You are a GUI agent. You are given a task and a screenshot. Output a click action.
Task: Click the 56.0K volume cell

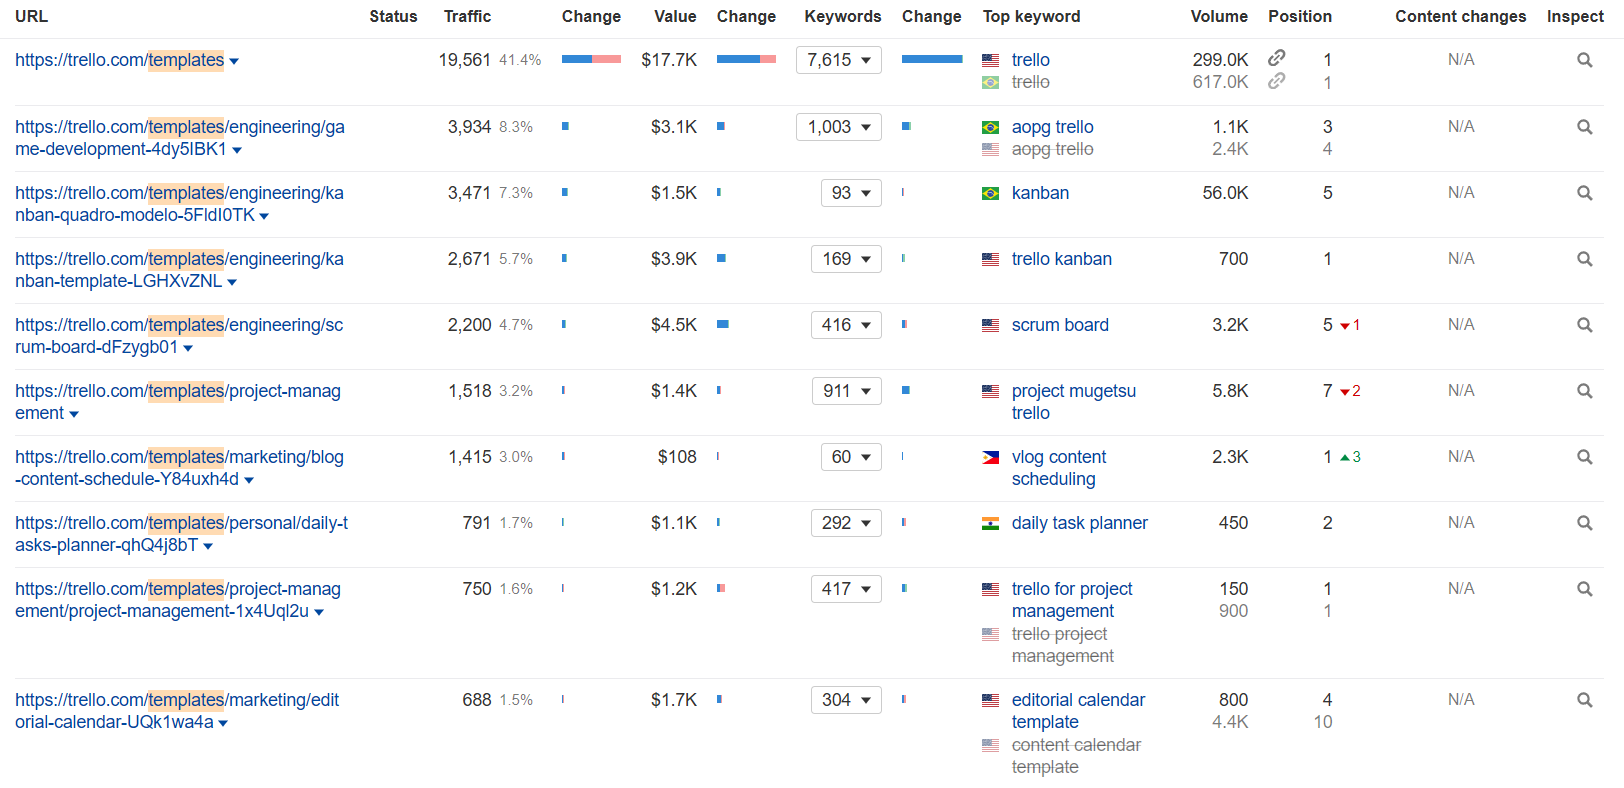[x=1225, y=193]
